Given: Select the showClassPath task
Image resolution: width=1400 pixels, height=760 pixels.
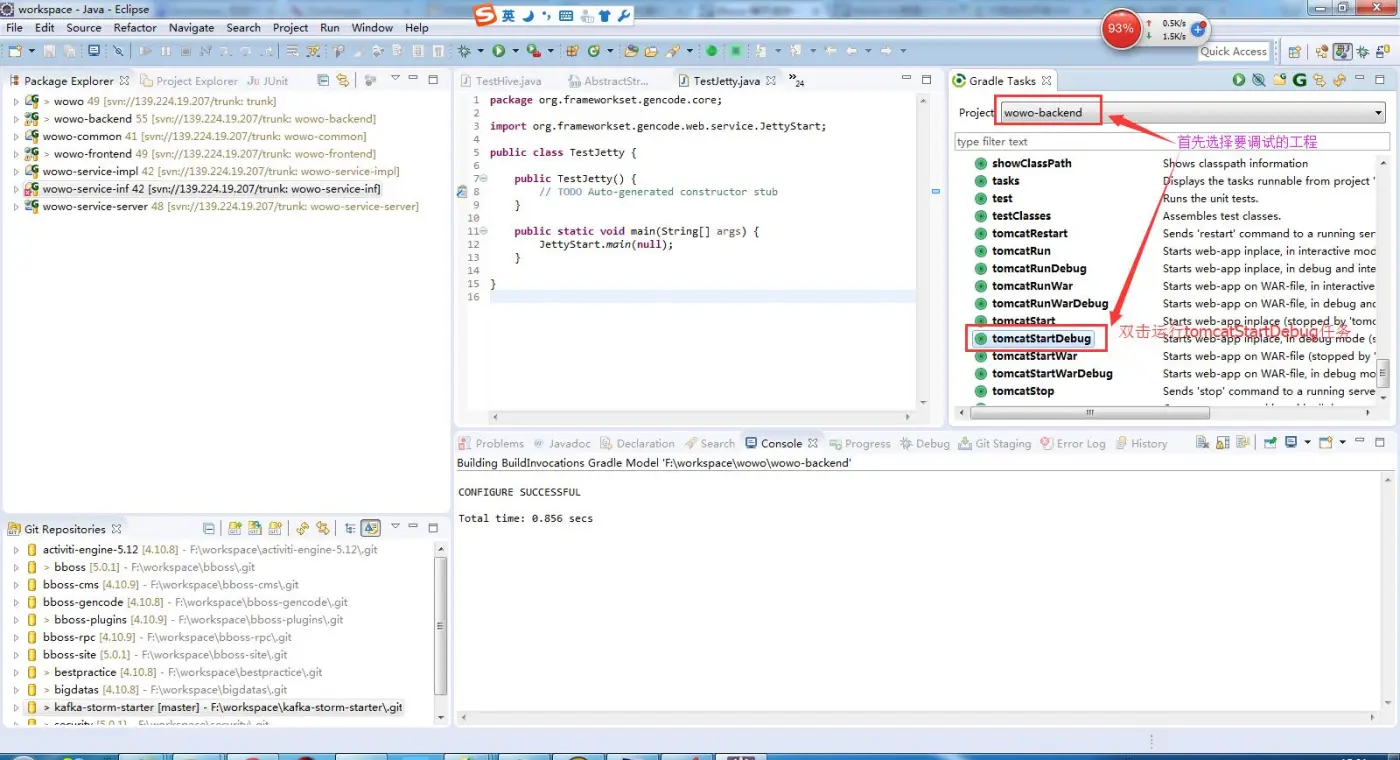Looking at the screenshot, I should 1031,163.
